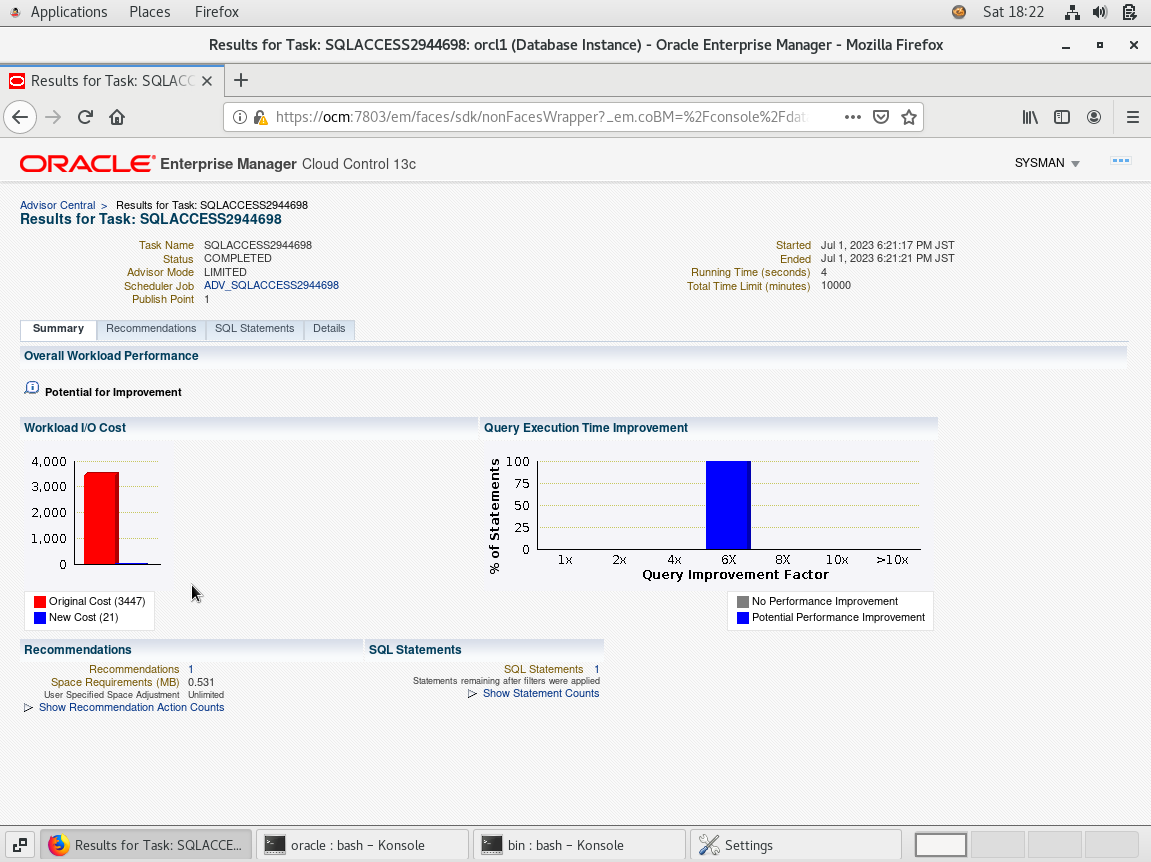1151x862 pixels.
Task: Open Firefox account icon
Action: [x=1094, y=117]
